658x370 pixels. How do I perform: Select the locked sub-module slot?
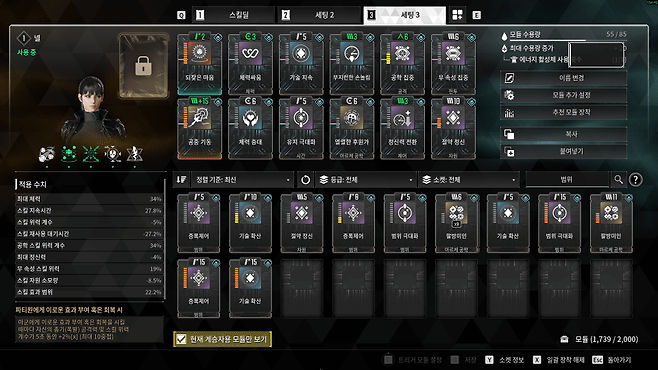click(144, 66)
